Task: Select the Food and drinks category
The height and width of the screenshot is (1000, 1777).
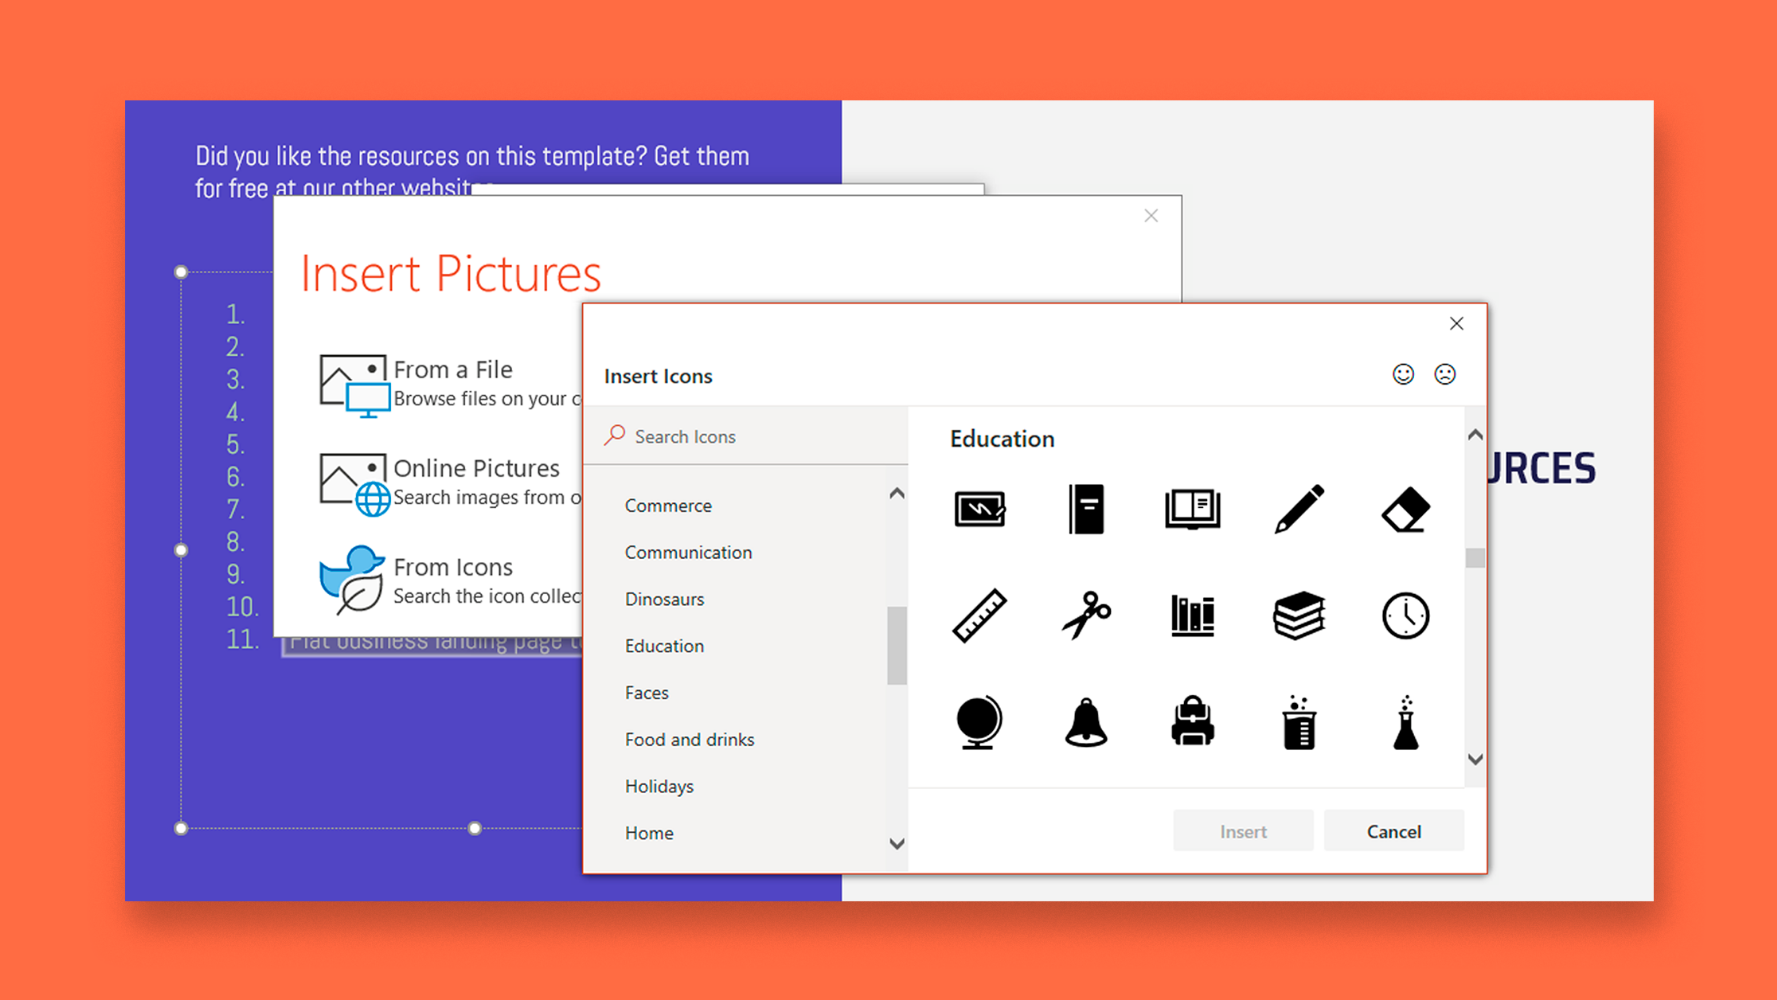Action: [x=689, y=739]
